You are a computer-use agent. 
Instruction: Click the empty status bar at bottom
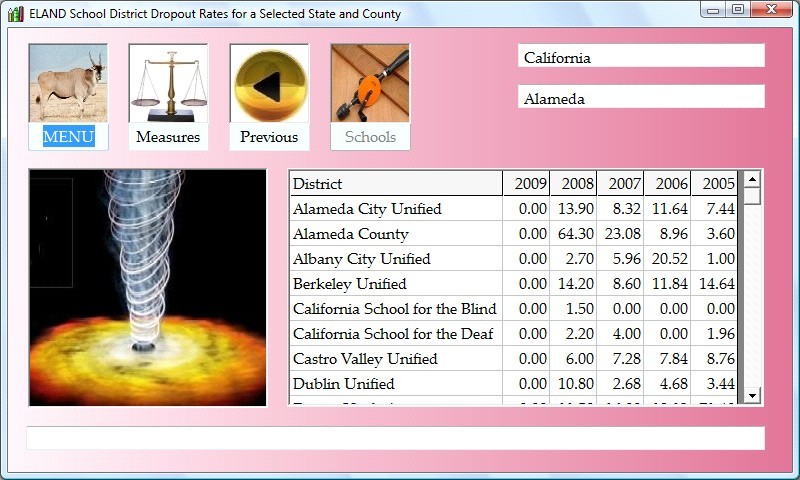click(395, 438)
